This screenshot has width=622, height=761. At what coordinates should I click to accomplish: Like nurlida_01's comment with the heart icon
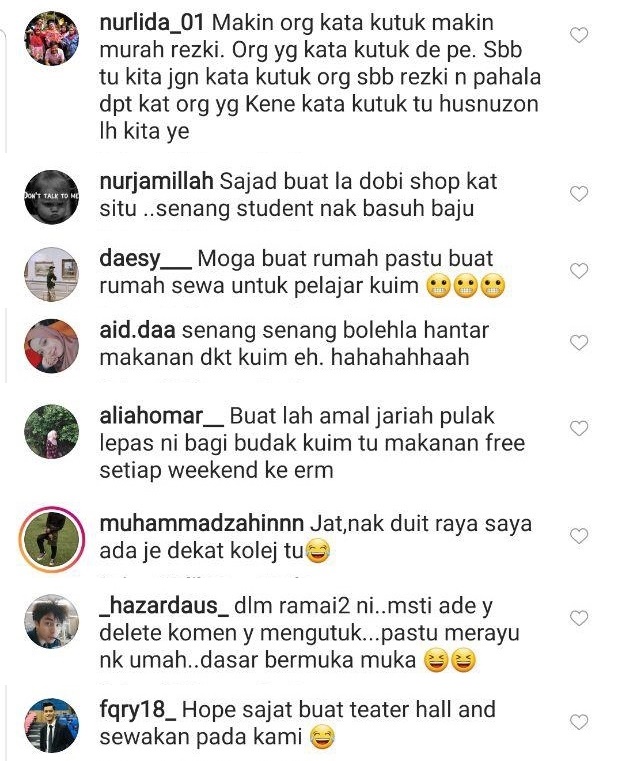coord(579,35)
